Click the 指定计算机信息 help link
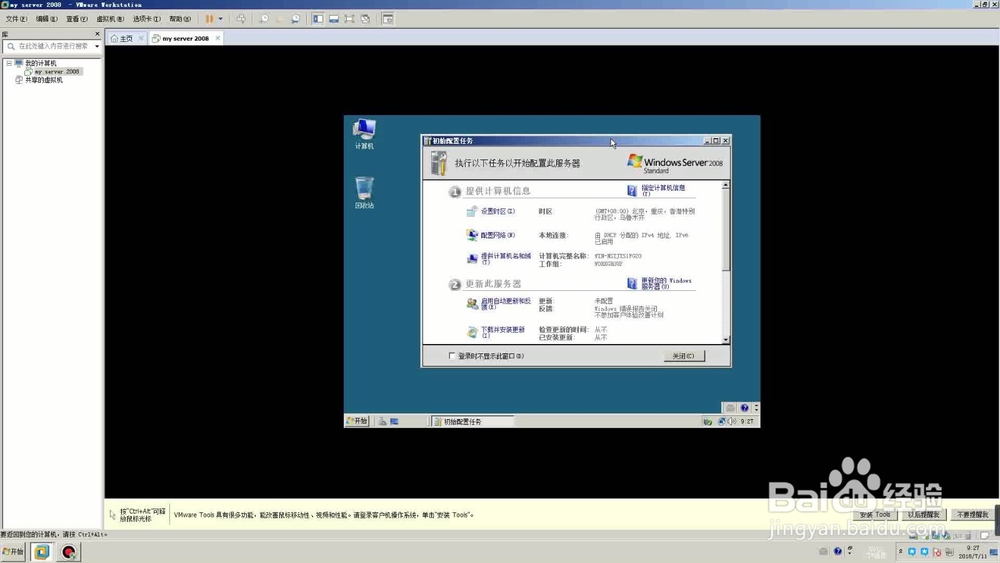The image size is (1000, 563). pos(663,190)
